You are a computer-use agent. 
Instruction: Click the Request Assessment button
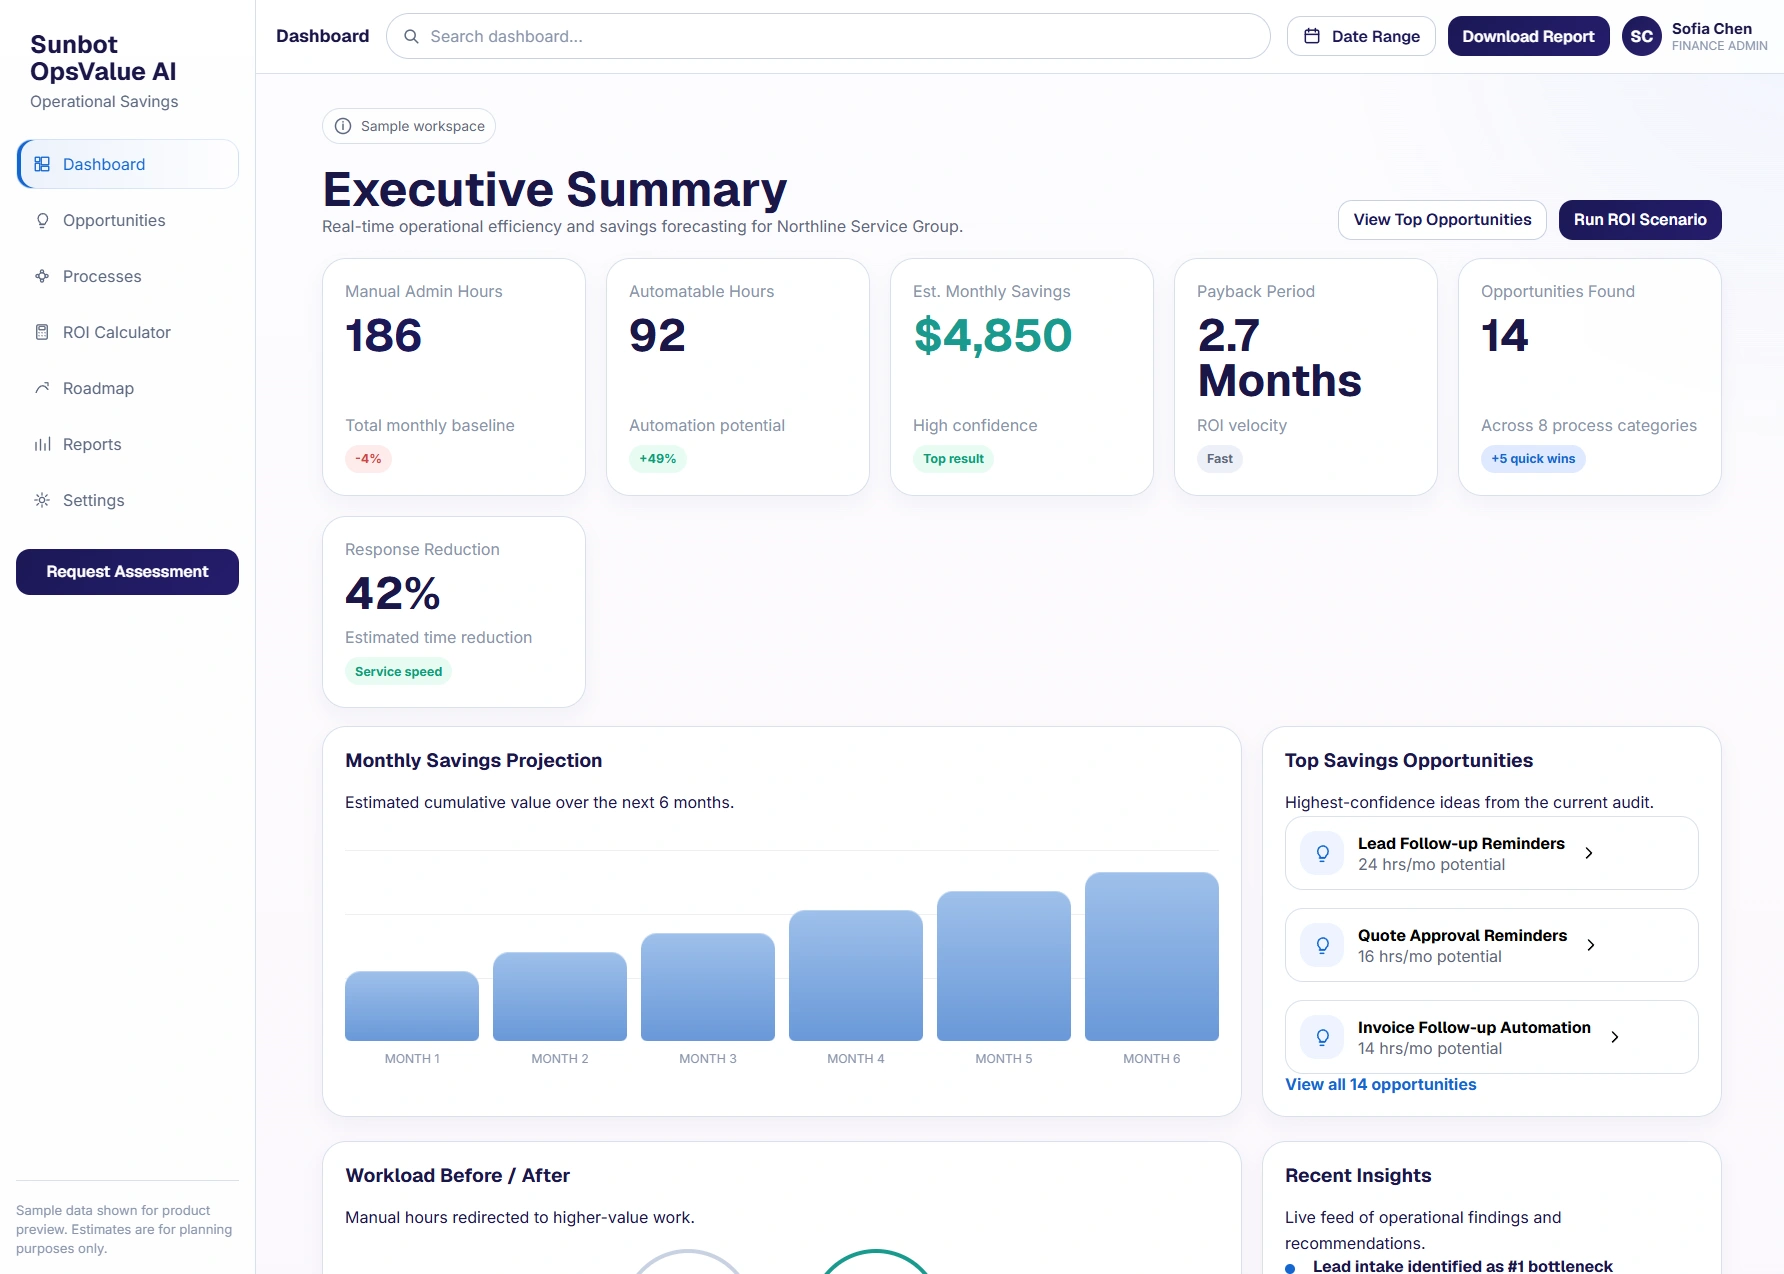point(127,572)
